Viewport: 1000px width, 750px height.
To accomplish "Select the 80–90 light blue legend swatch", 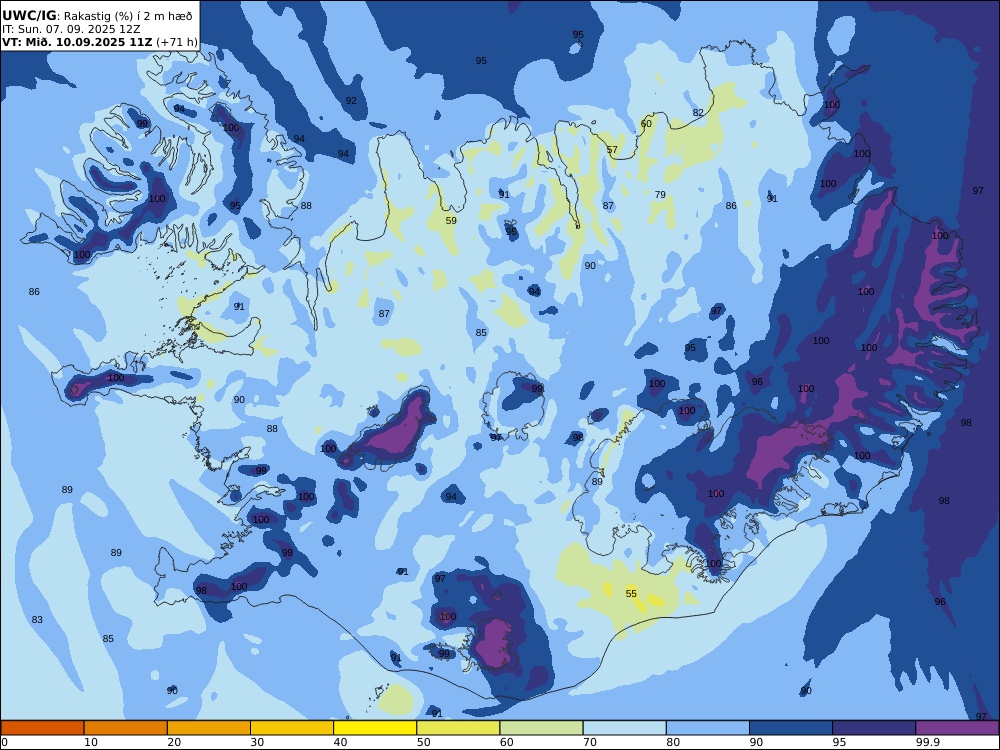I will [708, 728].
